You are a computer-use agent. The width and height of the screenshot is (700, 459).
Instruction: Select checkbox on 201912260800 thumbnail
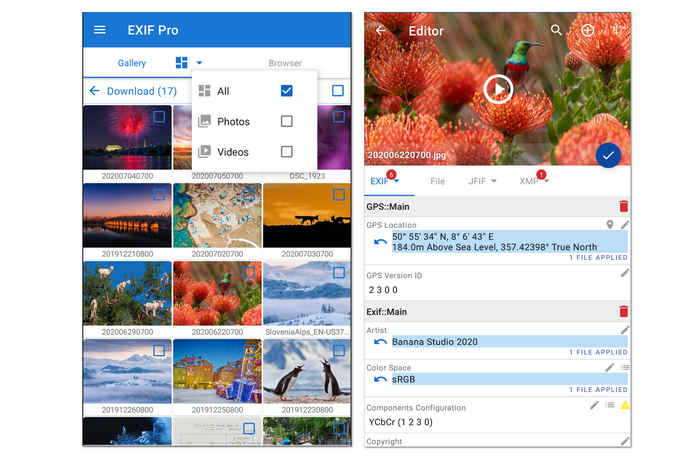point(159,351)
